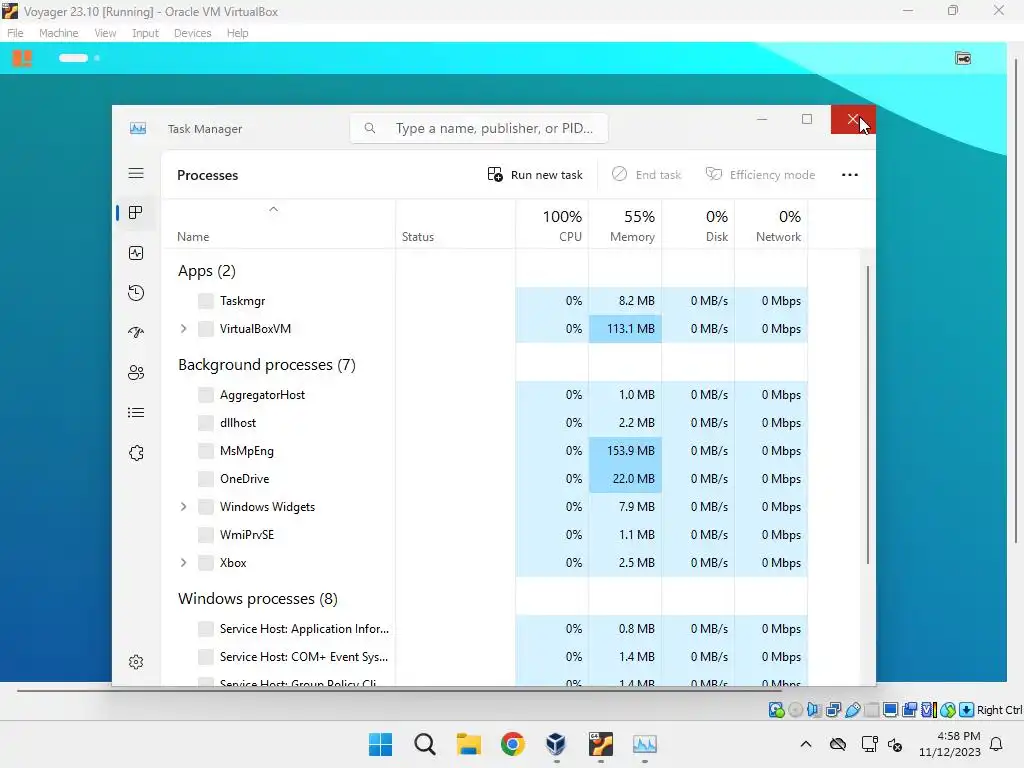Open the Services puzzle-piece icon in sidebar
This screenshot has height=768, width=1024.
[136, 453]
